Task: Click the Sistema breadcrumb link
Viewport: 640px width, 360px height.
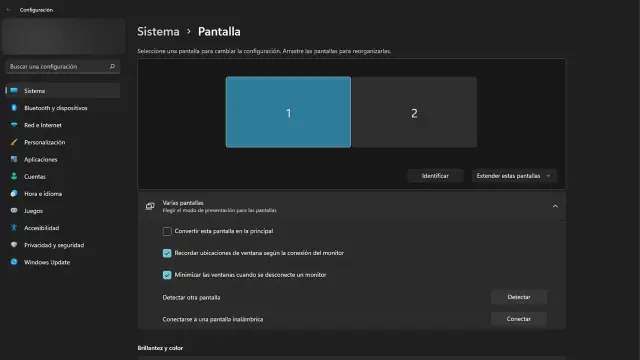Action: [158, 31]
